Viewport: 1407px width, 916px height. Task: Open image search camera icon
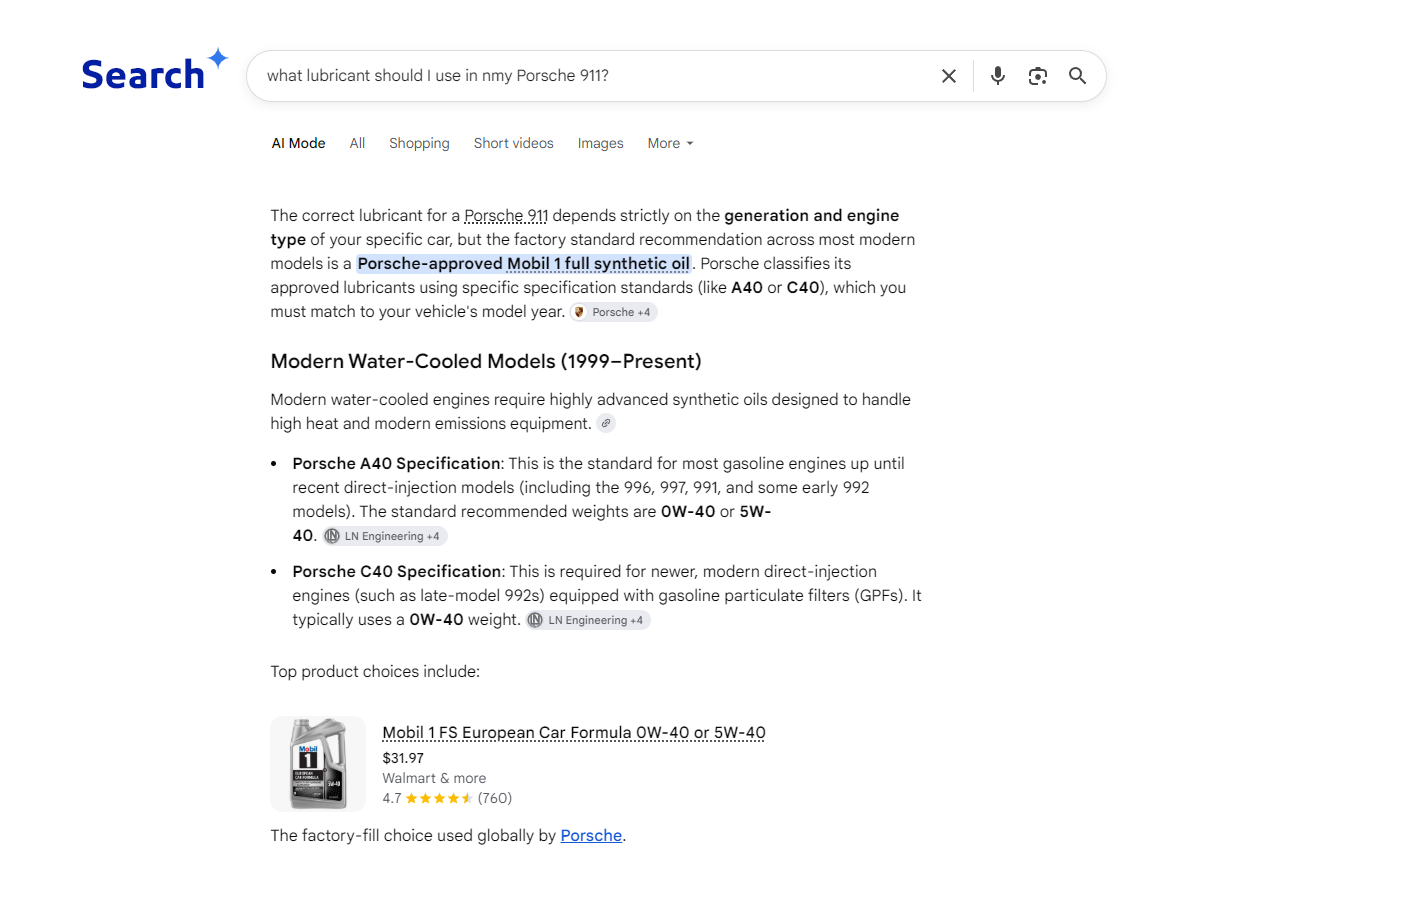coord(1038,76)
